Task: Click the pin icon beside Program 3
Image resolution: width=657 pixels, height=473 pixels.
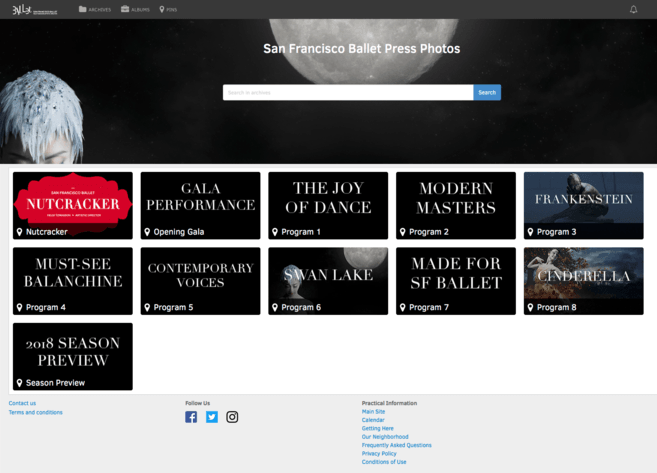Action: (530, 232)
